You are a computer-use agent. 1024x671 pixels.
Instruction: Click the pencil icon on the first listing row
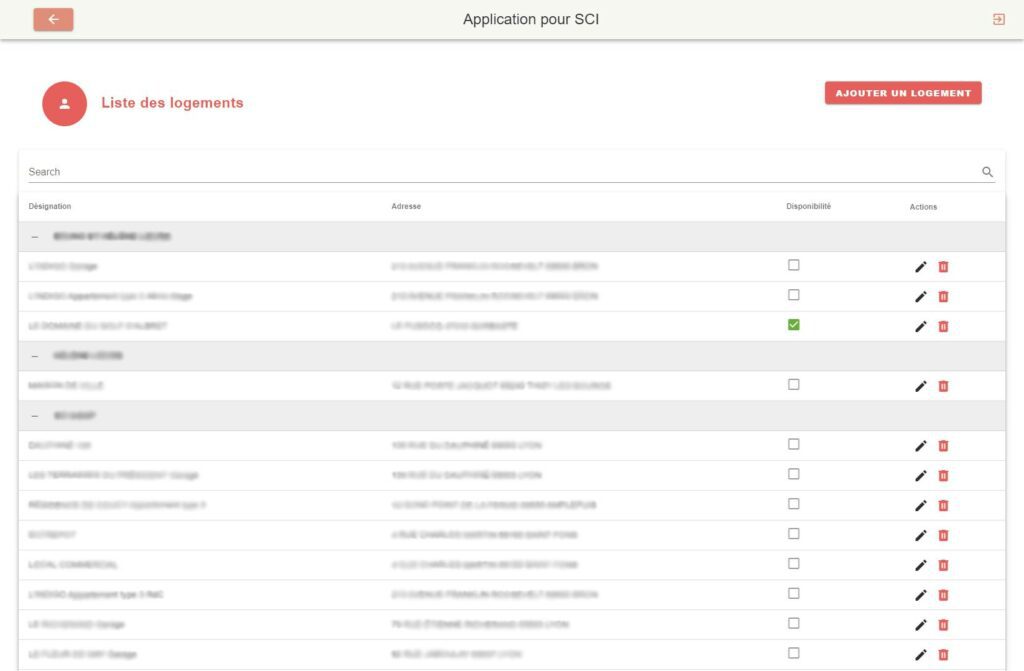coord(921,266)
